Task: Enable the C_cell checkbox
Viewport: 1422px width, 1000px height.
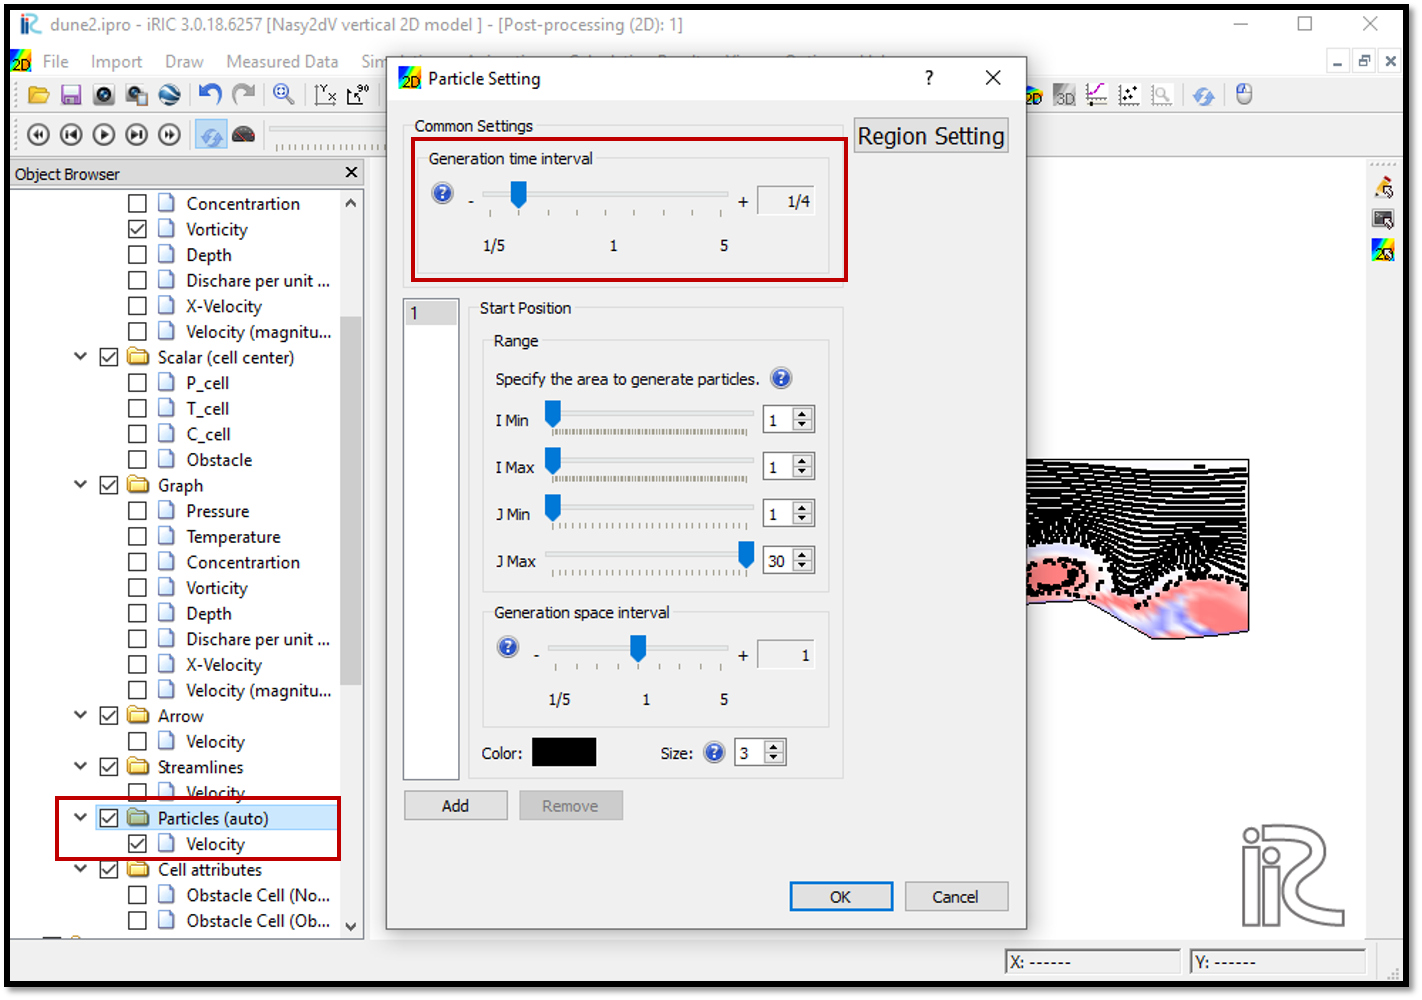Action: (x=137, y=434)
